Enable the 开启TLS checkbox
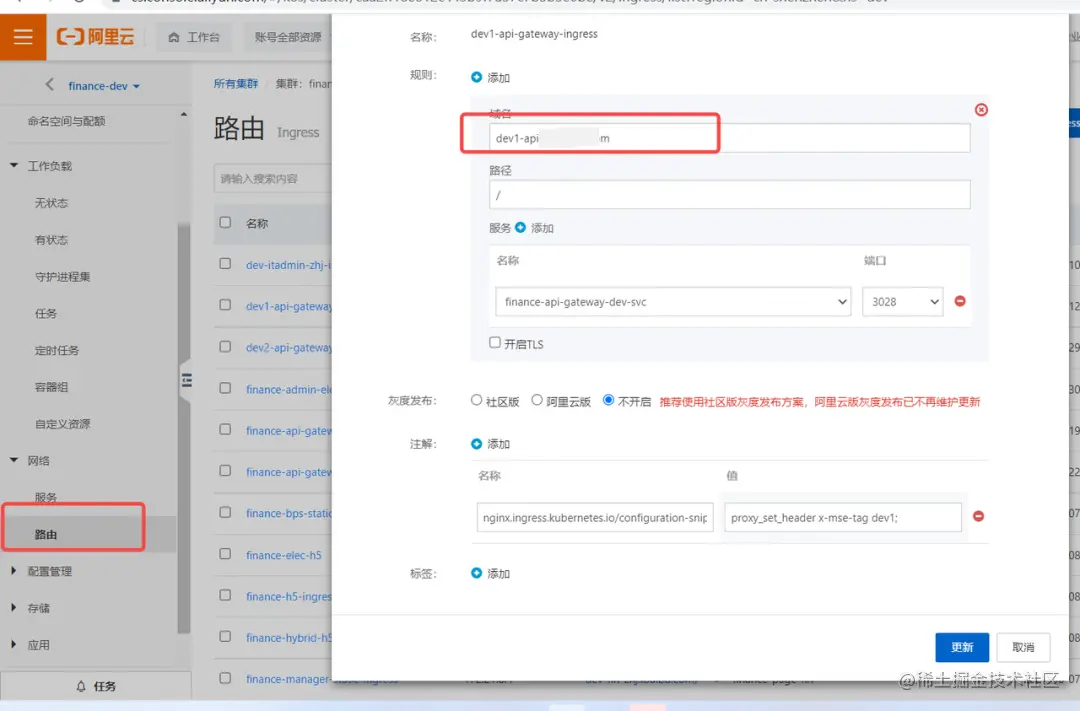 pos(495,342)
